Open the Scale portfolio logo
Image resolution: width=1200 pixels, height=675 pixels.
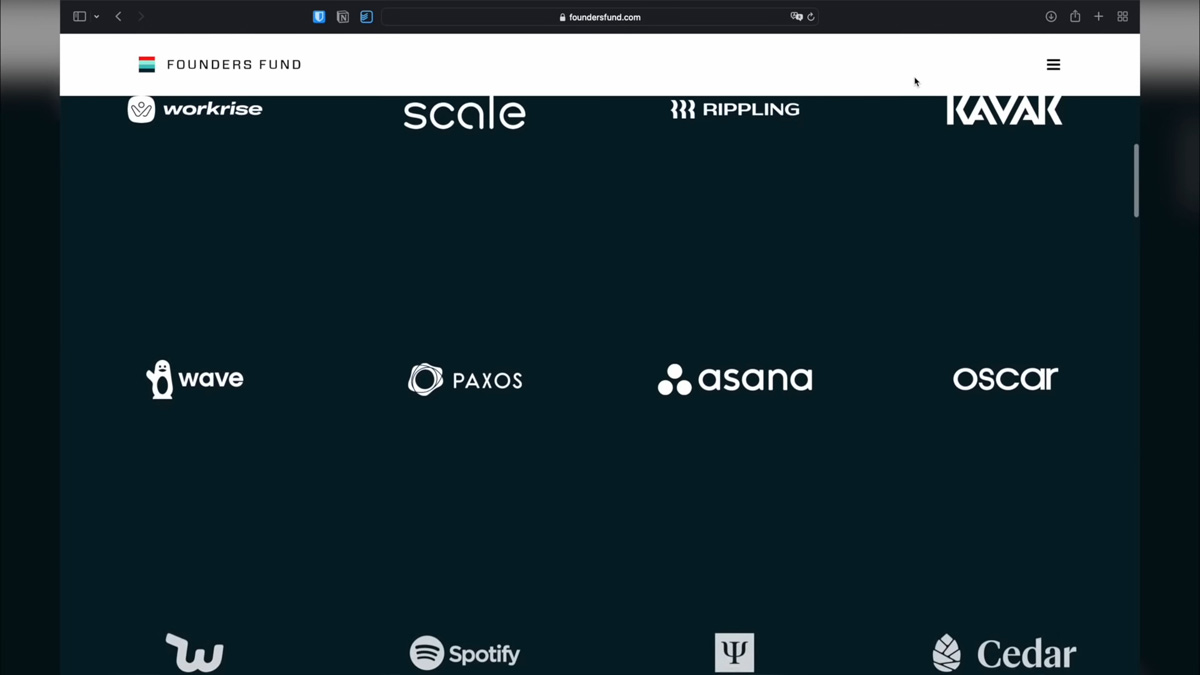[x=465, y=113]
